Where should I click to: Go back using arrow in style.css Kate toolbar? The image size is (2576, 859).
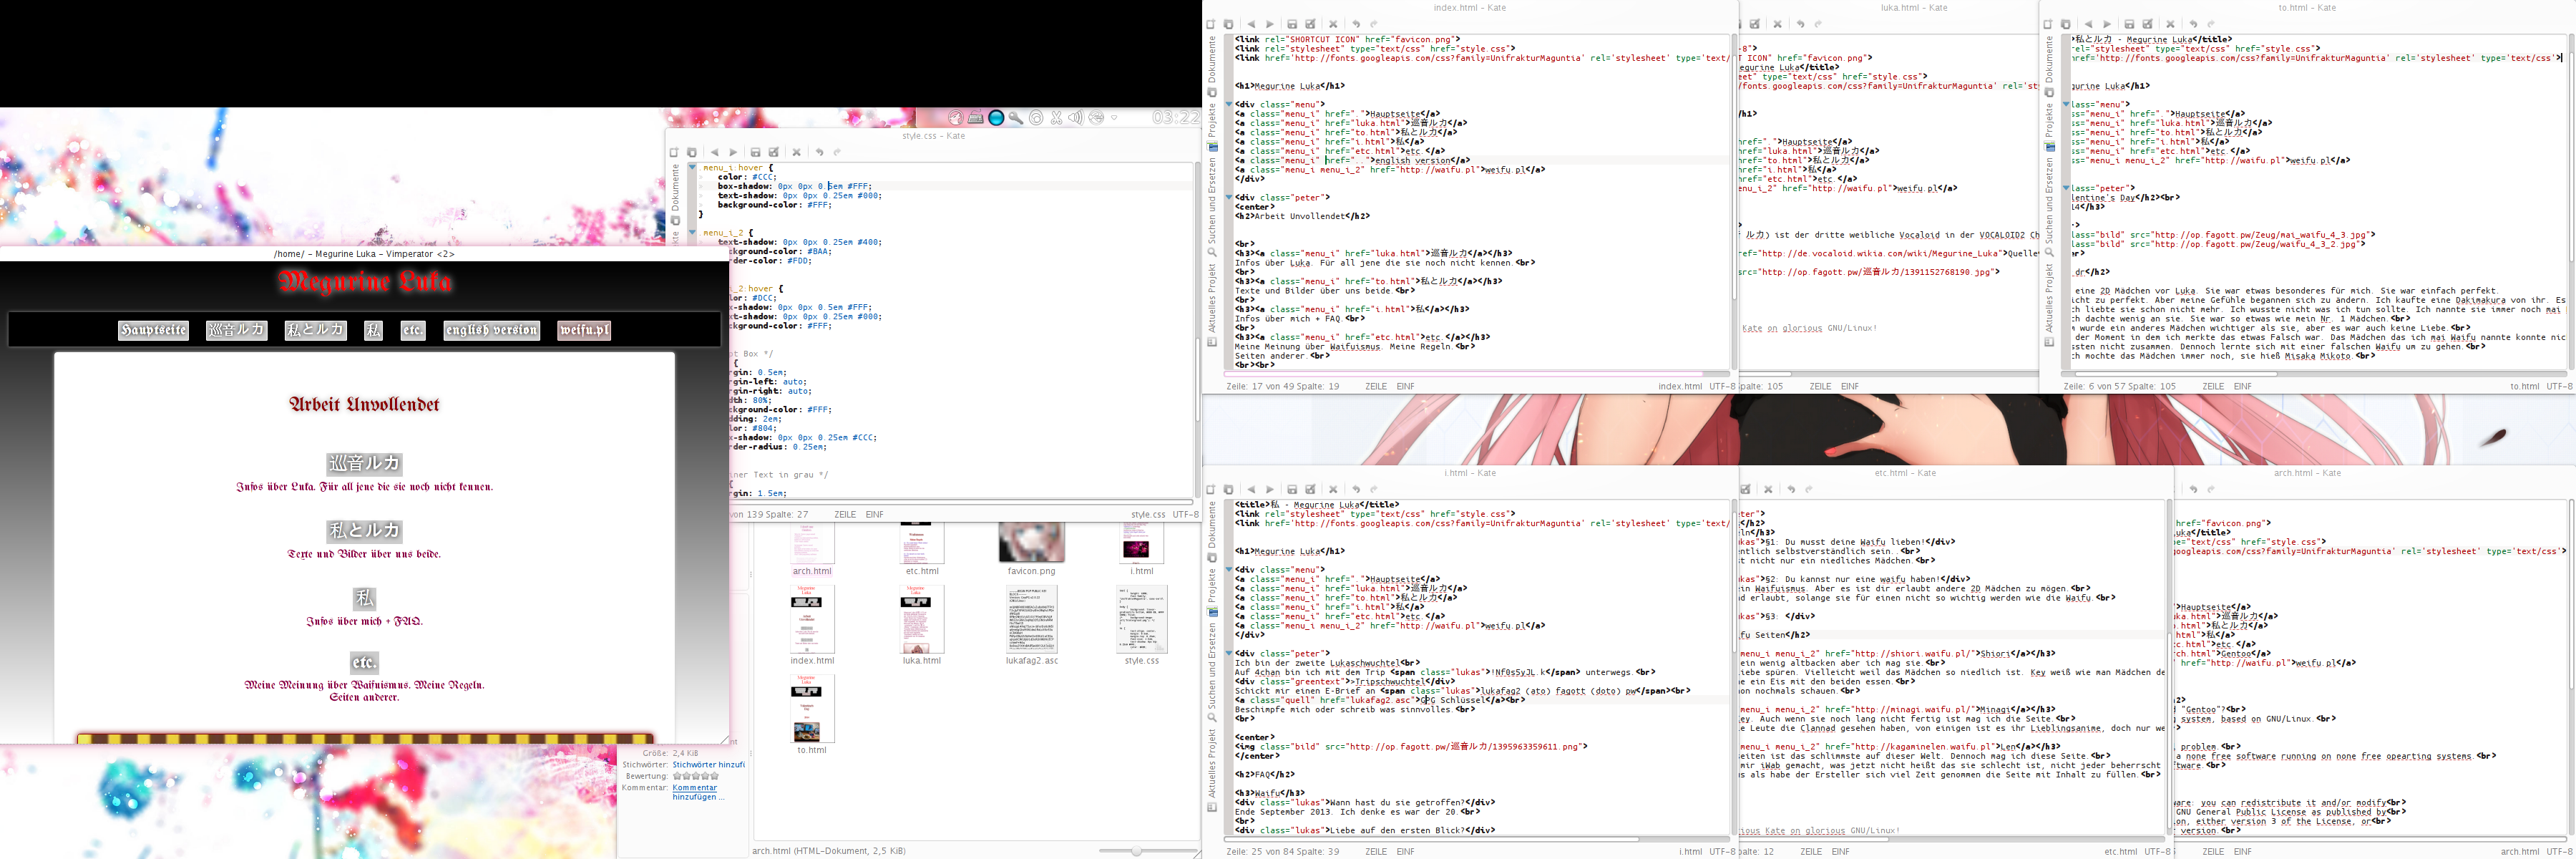715,153
